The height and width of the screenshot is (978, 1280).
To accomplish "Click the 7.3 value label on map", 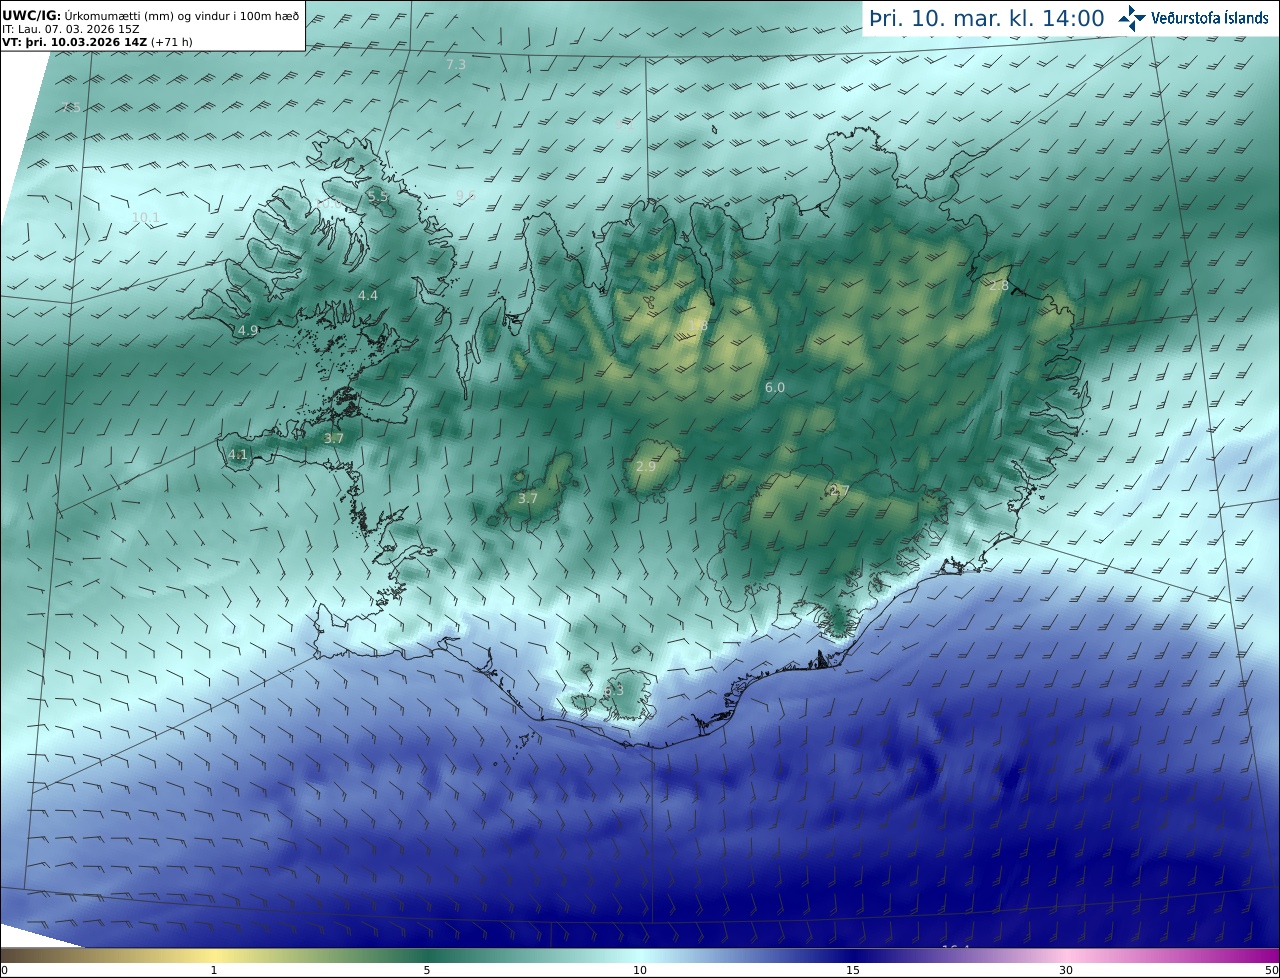I will (455, 65).
